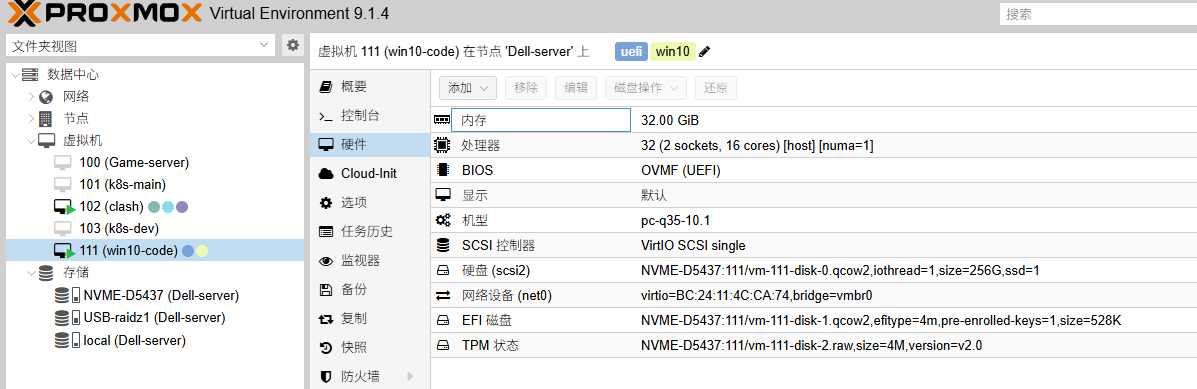This screenshot has width=1197, height=389.
Task: Click the database icon in SCSI 控制器 row
Action: pyautogui.click(x=442, y=246)
